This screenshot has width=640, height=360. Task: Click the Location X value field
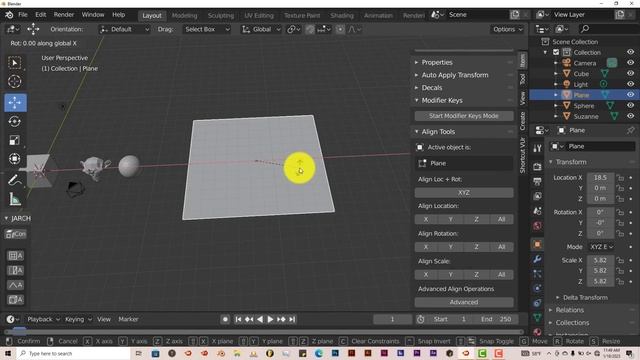(600, 178)
